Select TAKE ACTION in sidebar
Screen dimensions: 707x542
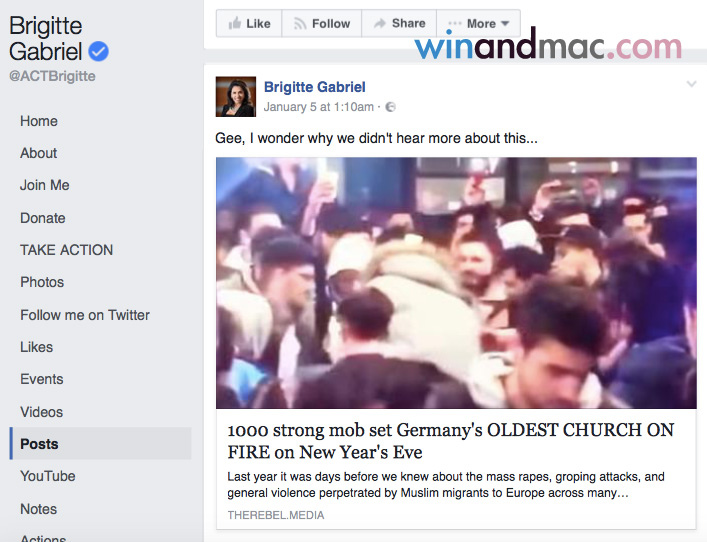[x=66, y=250]
